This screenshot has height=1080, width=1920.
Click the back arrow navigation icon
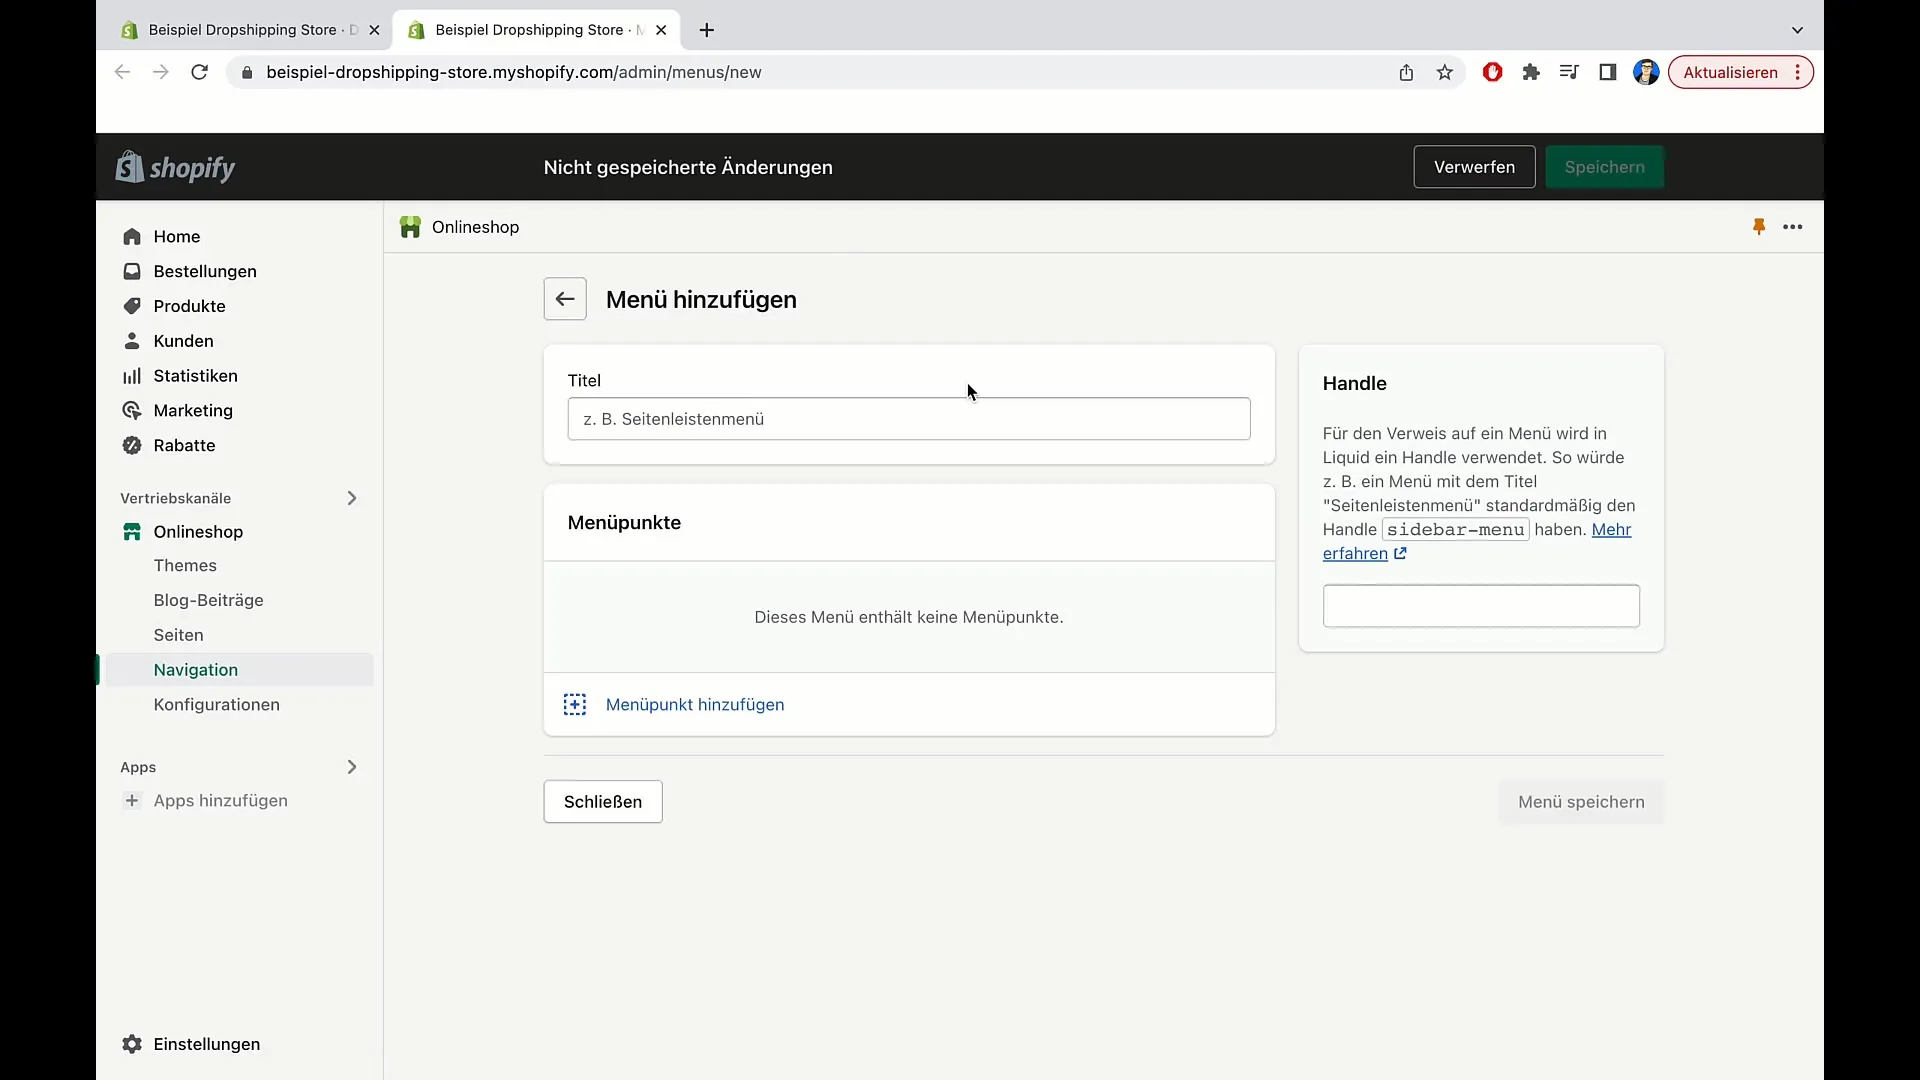click(564, 299)
